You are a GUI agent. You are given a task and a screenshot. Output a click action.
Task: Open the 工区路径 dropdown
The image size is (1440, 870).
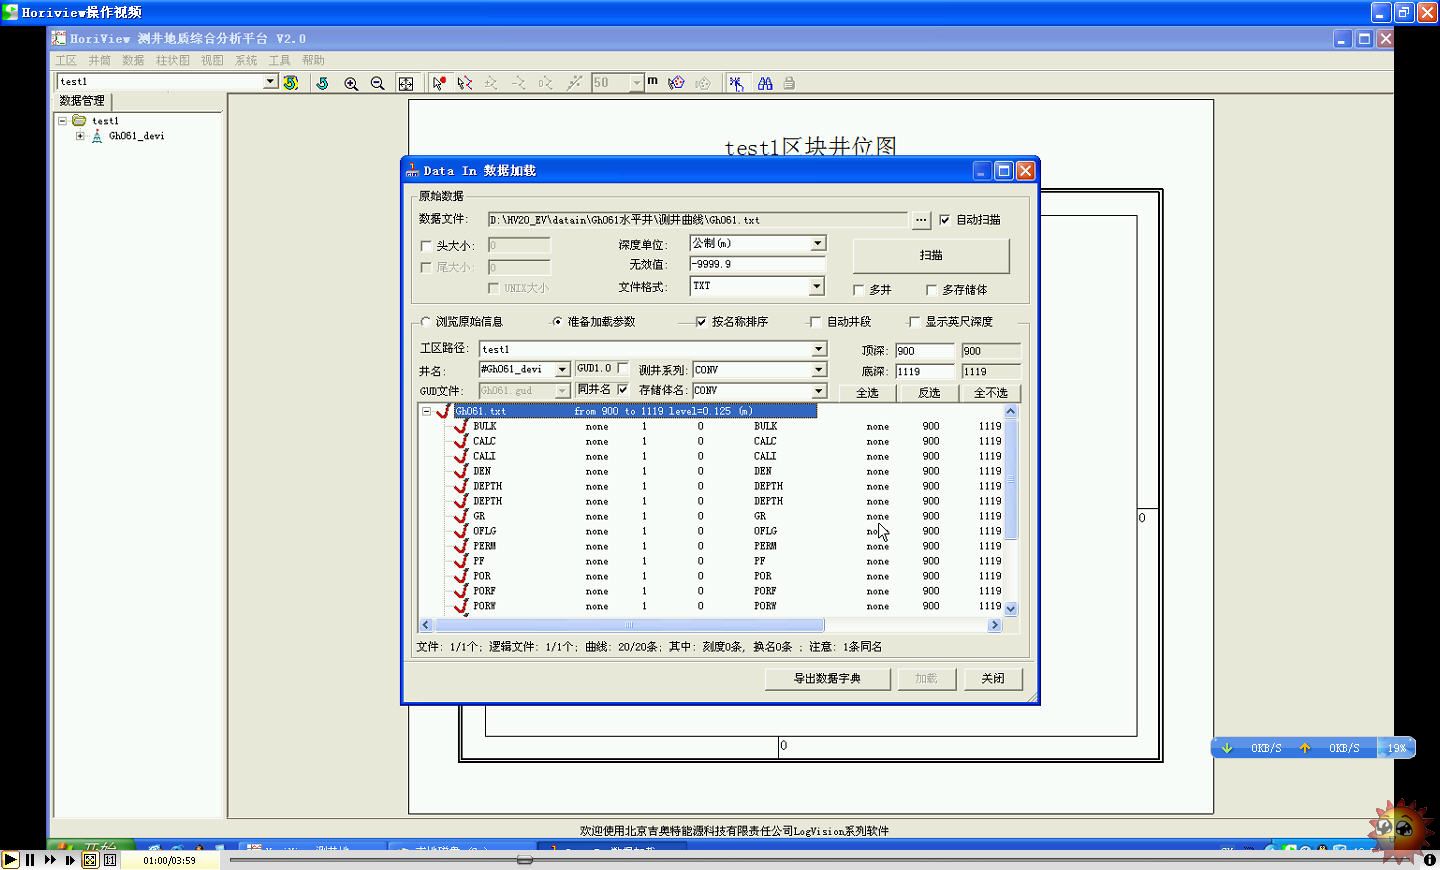pyautogui.click(x=818, y=349)
